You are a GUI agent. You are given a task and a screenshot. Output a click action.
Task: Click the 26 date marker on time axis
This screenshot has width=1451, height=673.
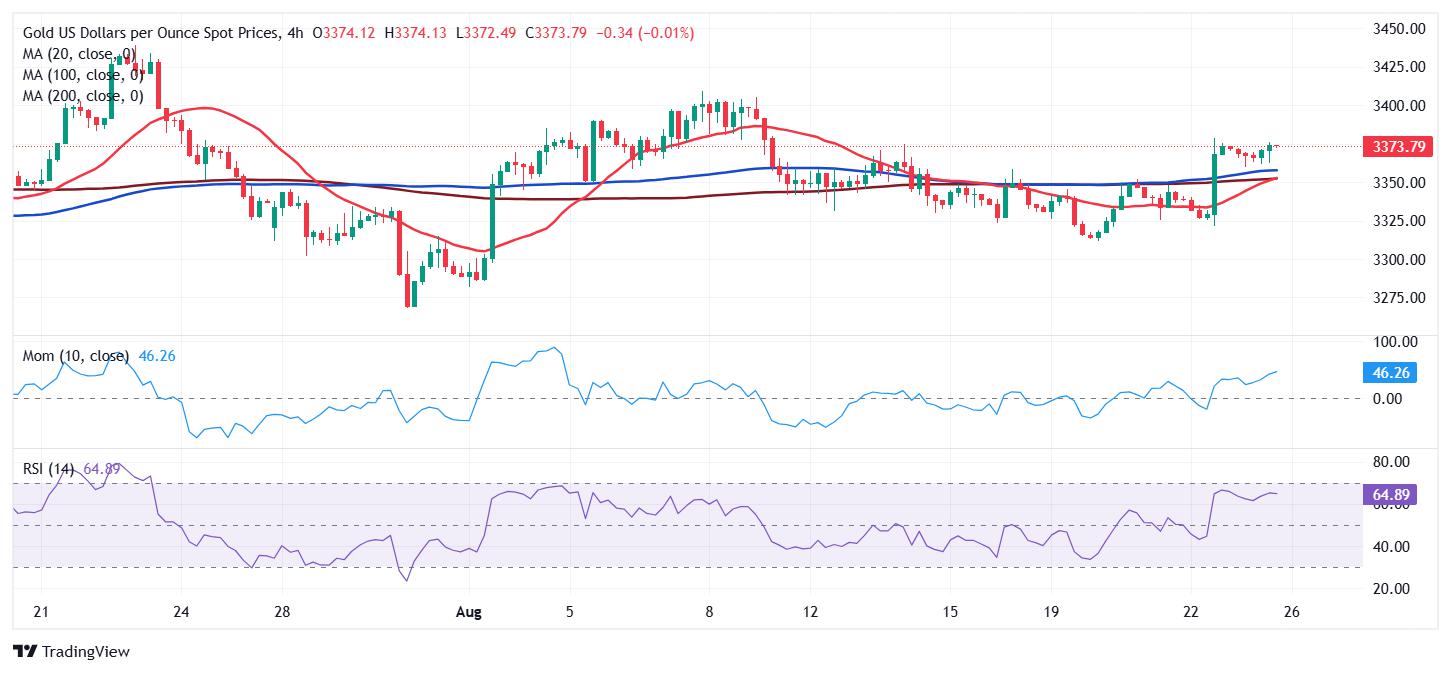[x=1290, y=612]
